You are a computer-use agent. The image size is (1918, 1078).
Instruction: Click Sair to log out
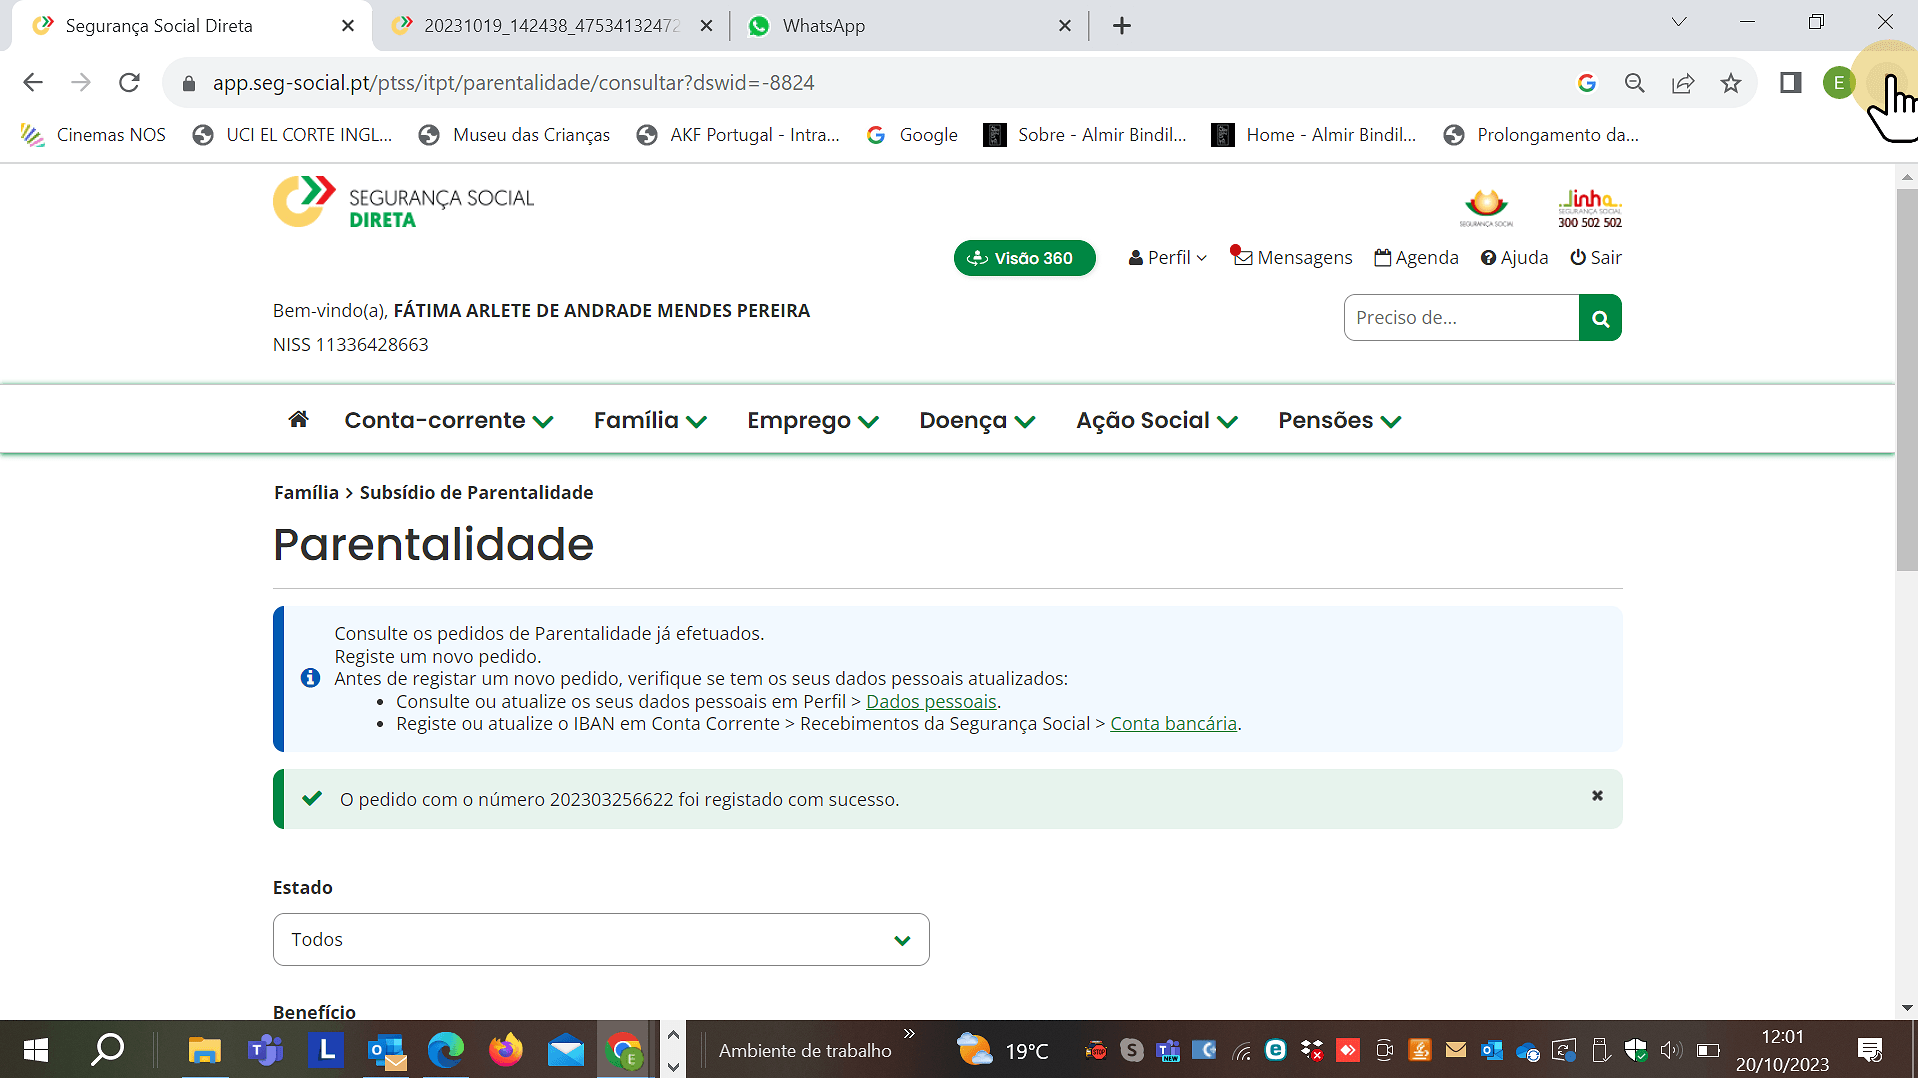[x=1596, y=257]
